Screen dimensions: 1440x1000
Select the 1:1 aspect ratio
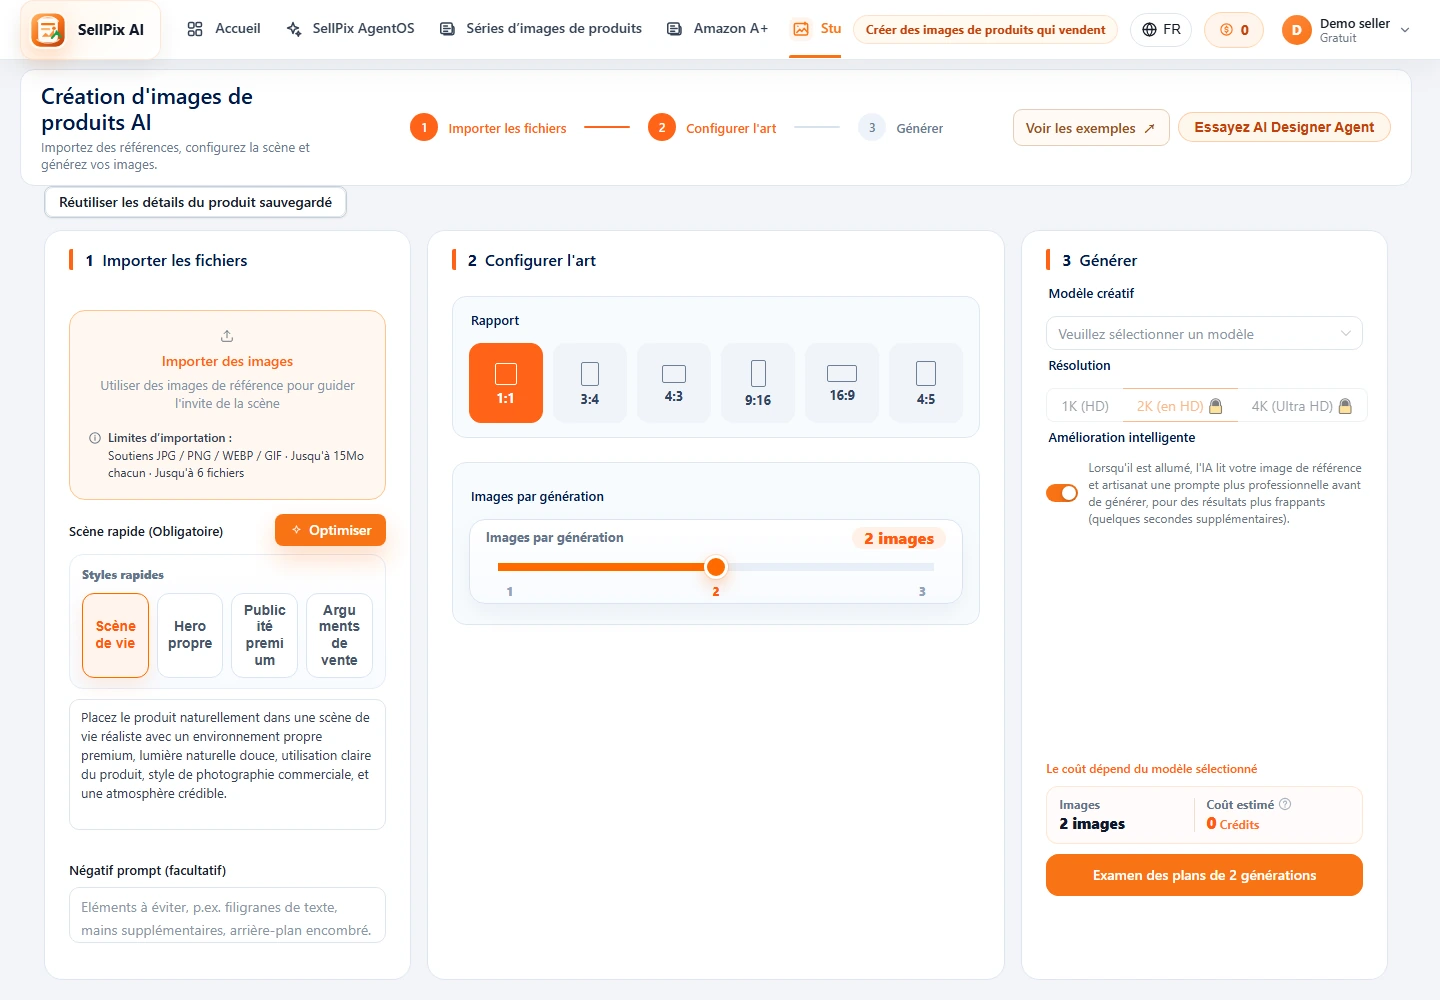pyautogui.click(x=506, y=383)
